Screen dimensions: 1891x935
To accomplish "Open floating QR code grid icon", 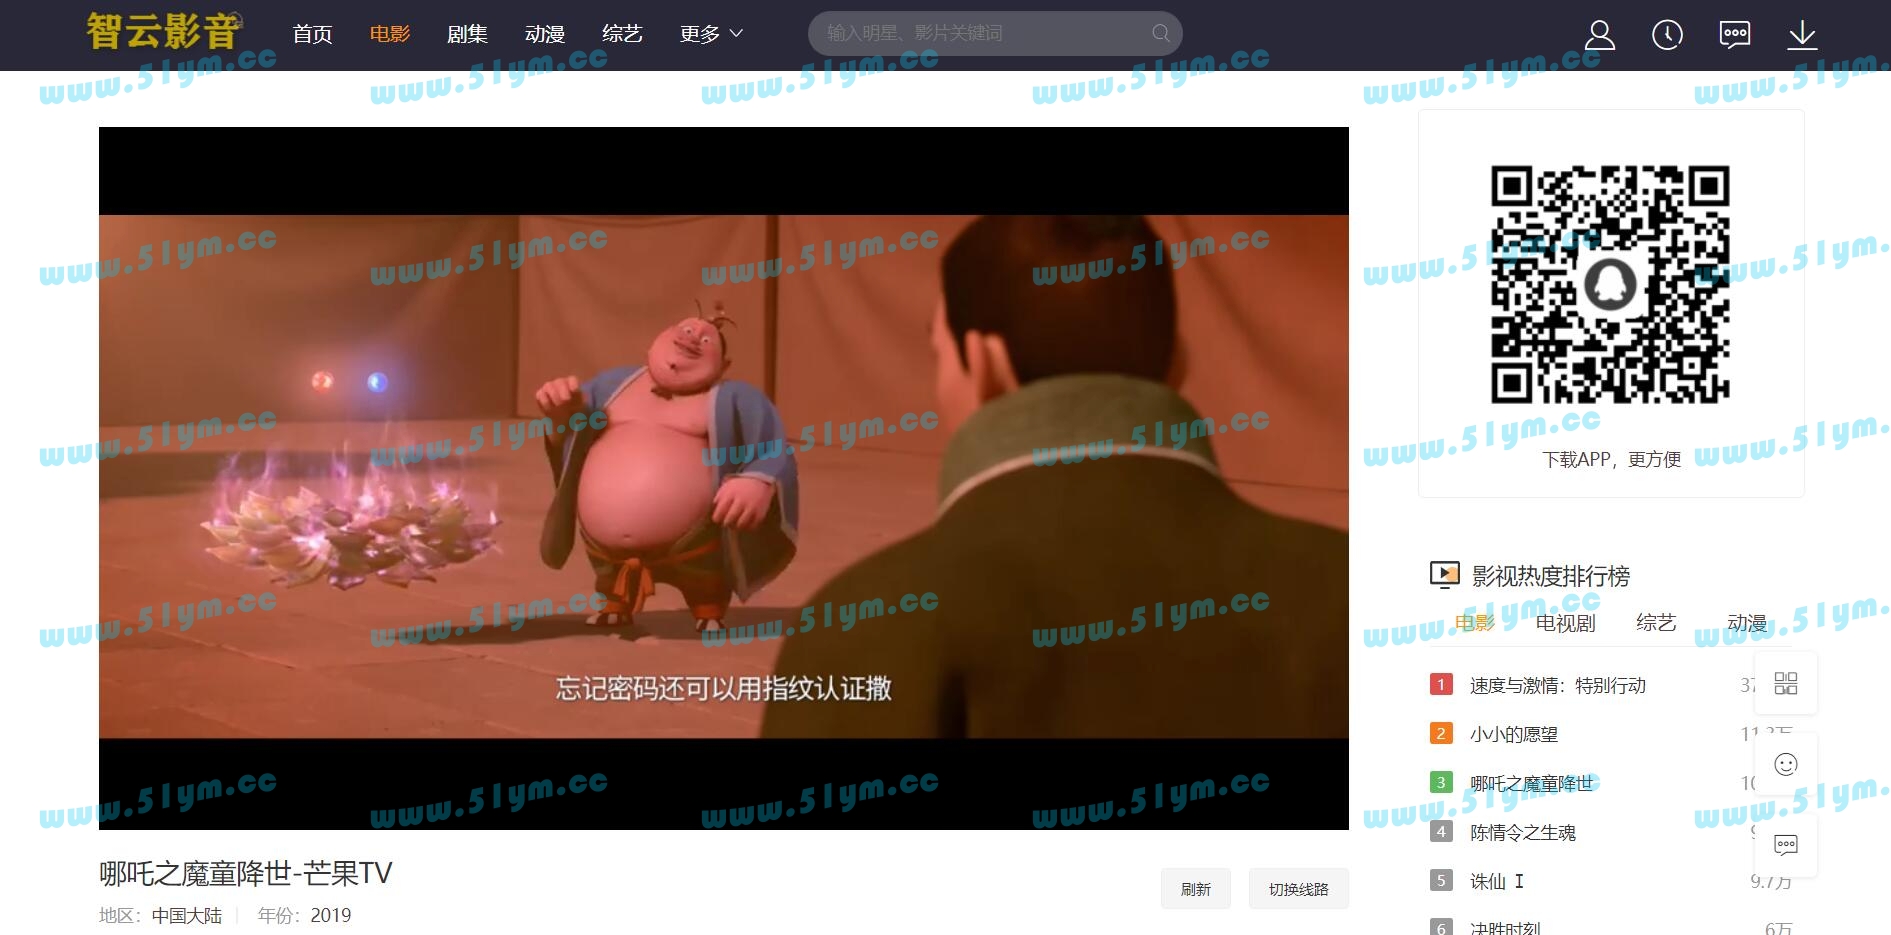I will [x=1786, y=683].
